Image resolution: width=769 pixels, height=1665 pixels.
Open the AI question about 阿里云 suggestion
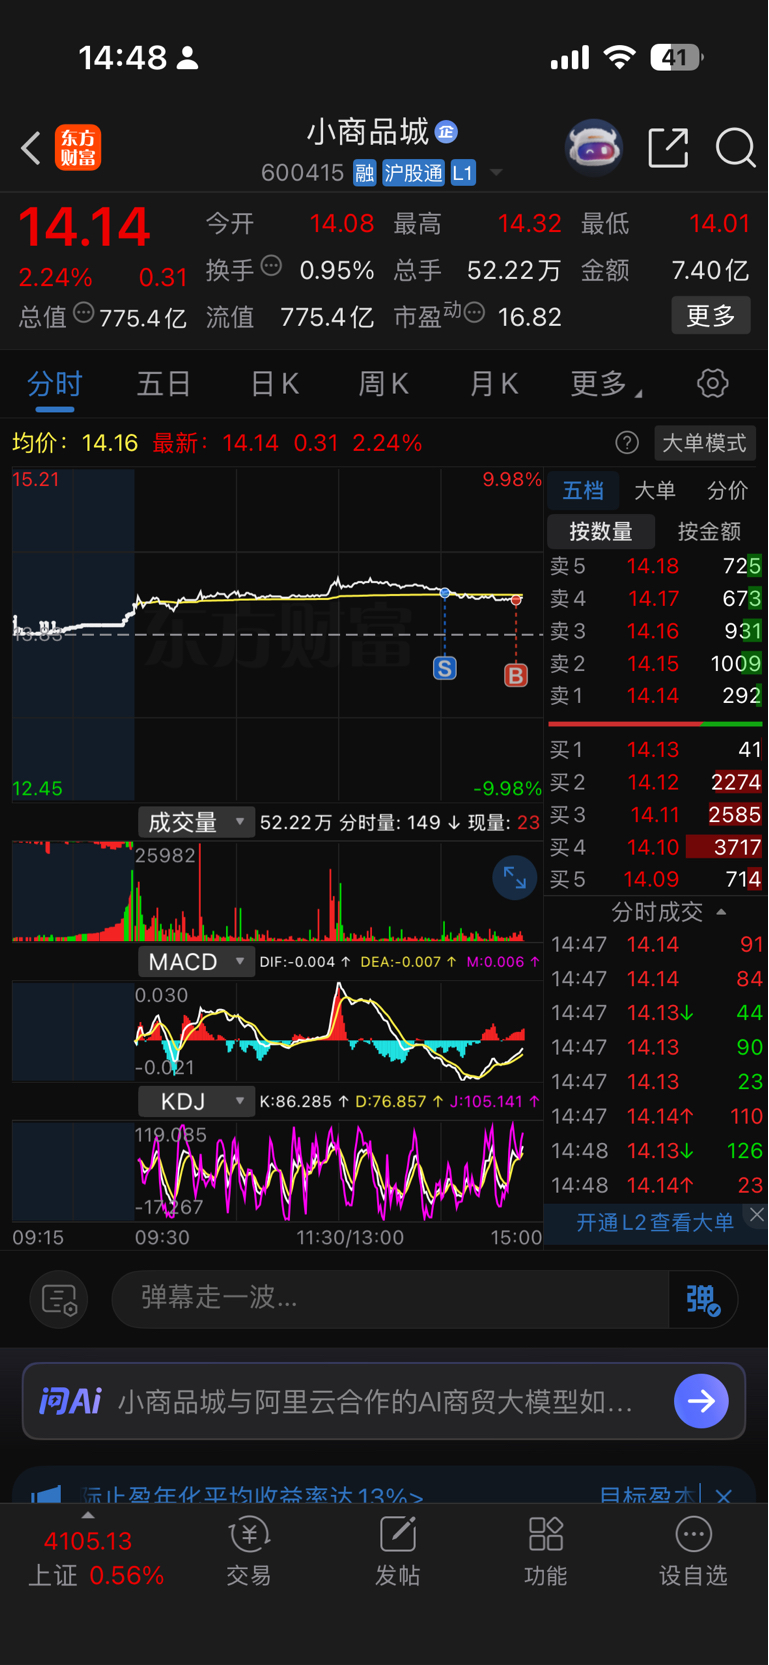375,1402
